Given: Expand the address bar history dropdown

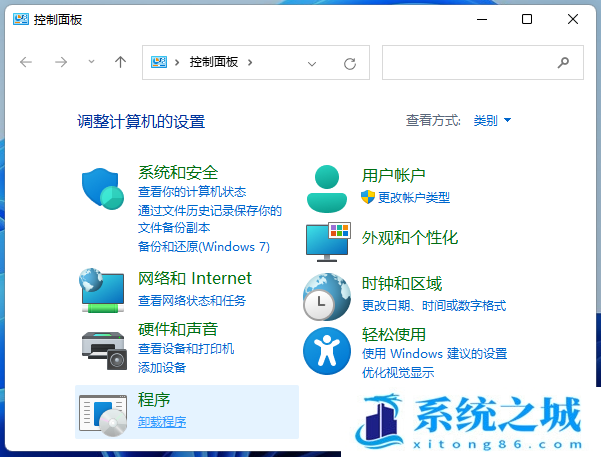Looking at the screenshot, I should [312, 63].
